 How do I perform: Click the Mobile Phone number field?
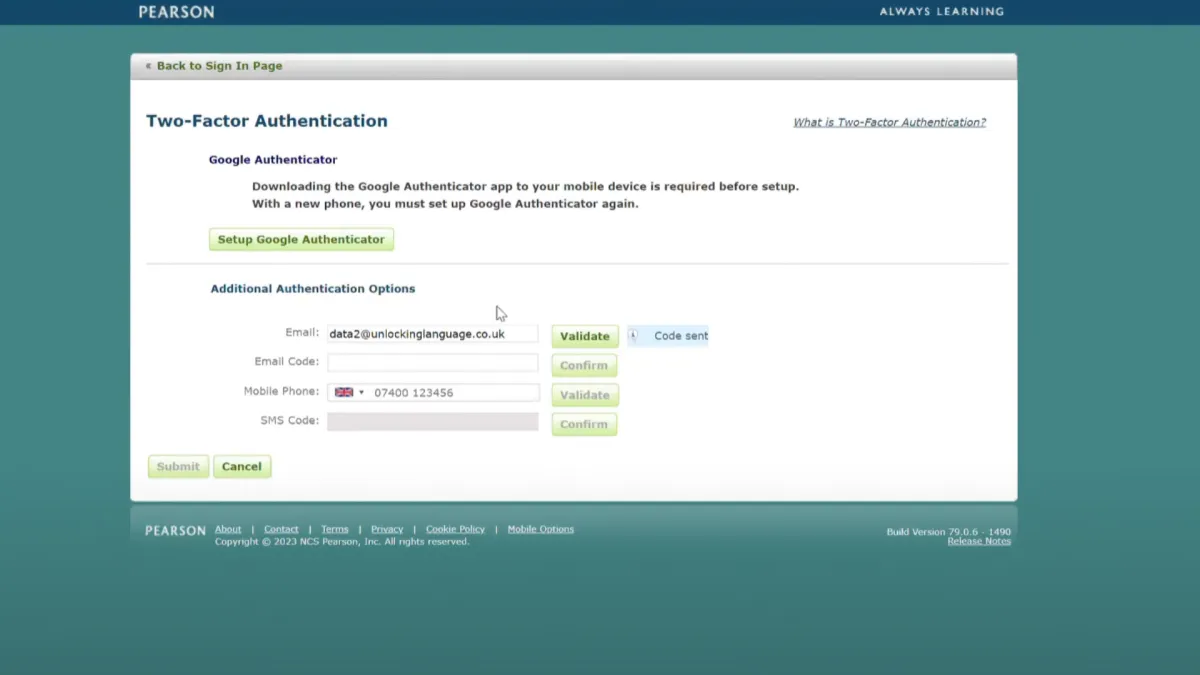click(454, 393)
